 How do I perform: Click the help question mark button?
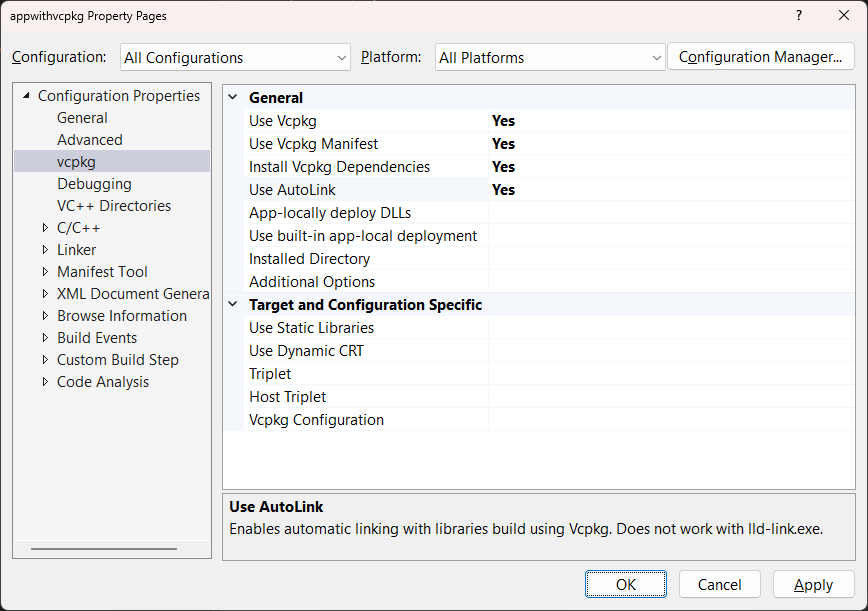799,15
